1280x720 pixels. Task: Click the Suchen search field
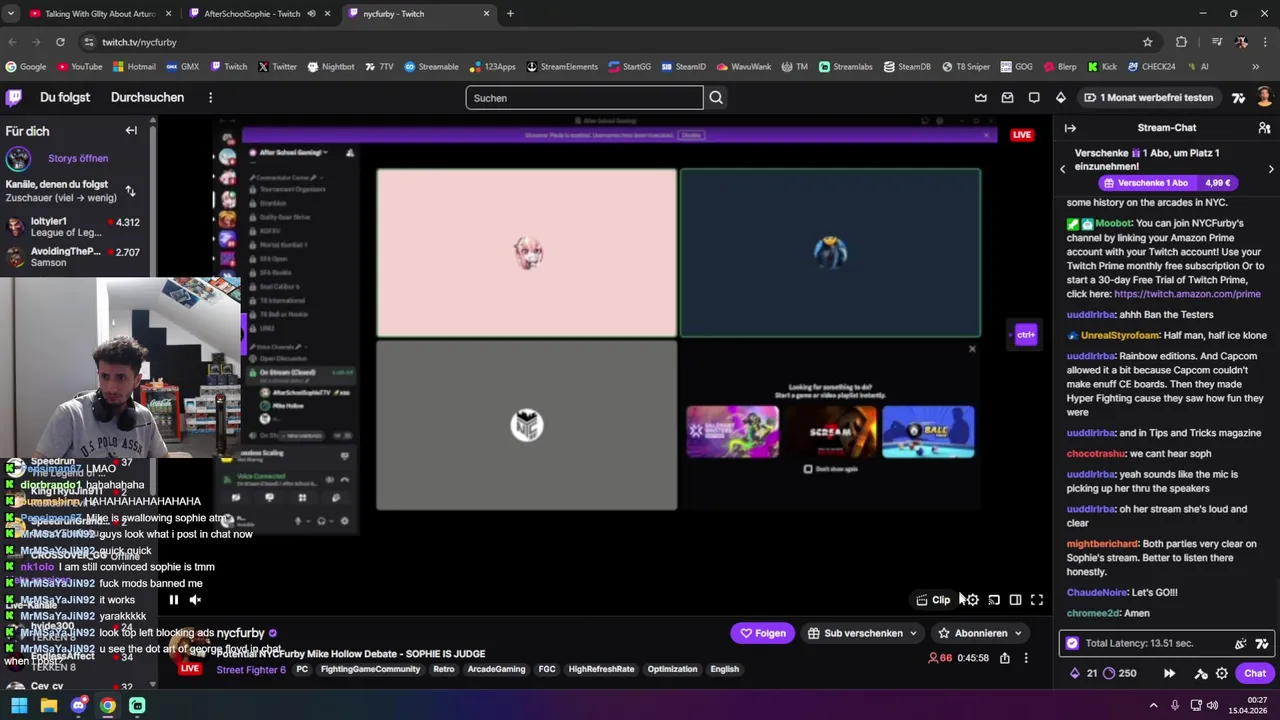(x=585, y=98)
